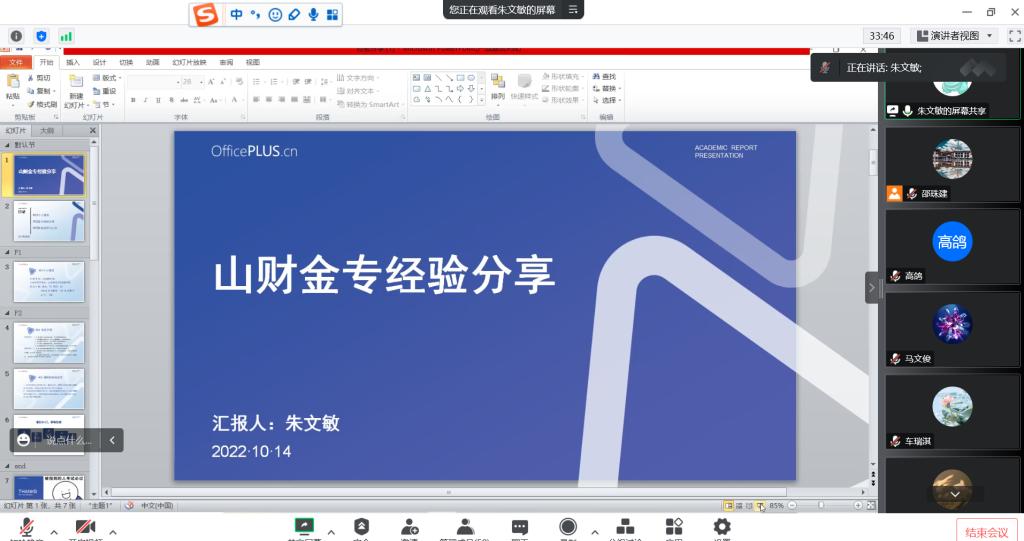
Task: Open the 演讲者视图 view dropdown
Action: [x=956, y=35]
